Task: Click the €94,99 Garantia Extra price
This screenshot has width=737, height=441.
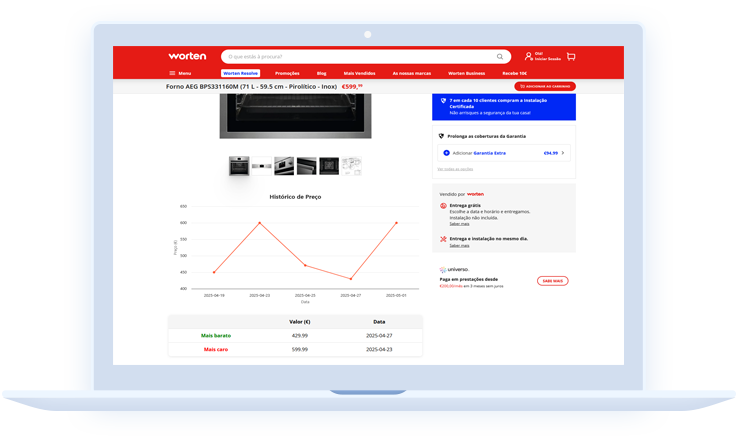Action: pos(550,153)
